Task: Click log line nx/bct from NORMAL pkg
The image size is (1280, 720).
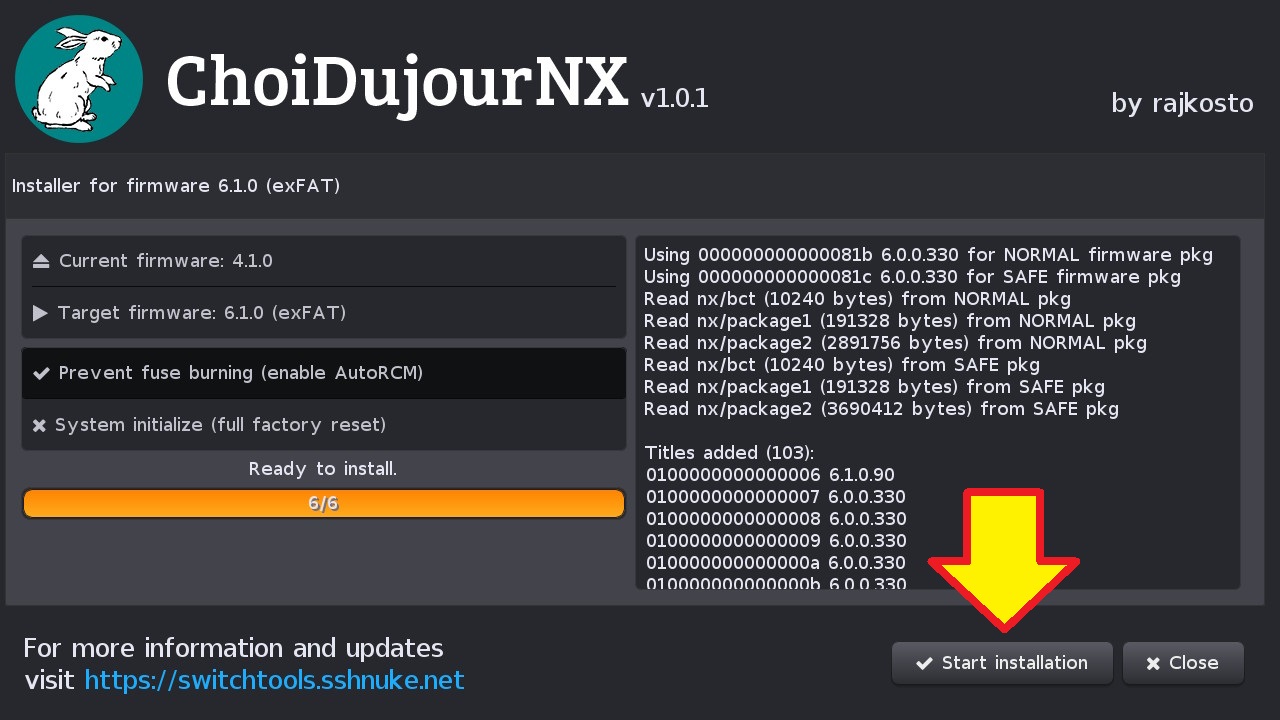Action: [x=857, y=299]
